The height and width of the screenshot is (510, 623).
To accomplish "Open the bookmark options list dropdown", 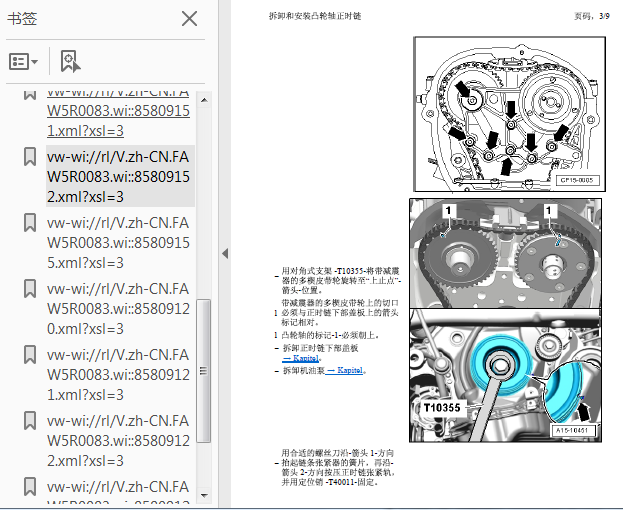I will pyautogui.click(x=23, y=62).
